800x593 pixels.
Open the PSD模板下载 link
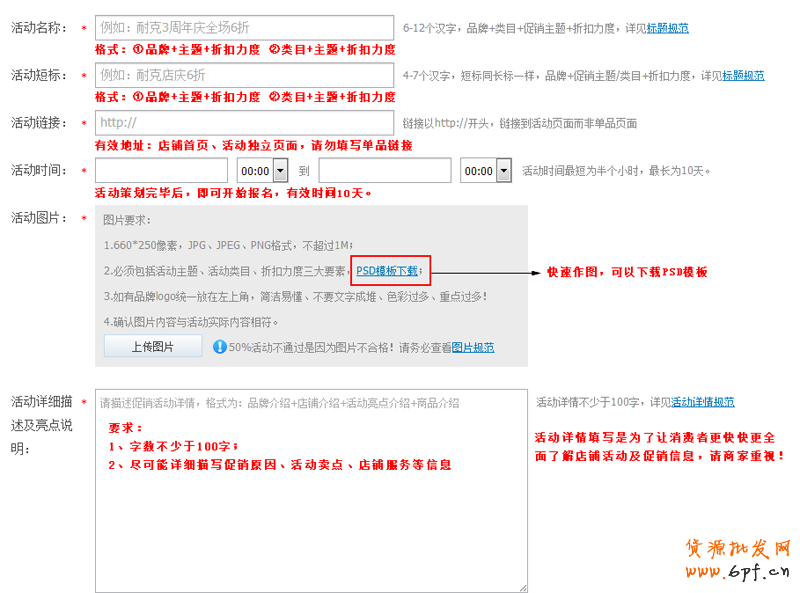tap(387, 271)
